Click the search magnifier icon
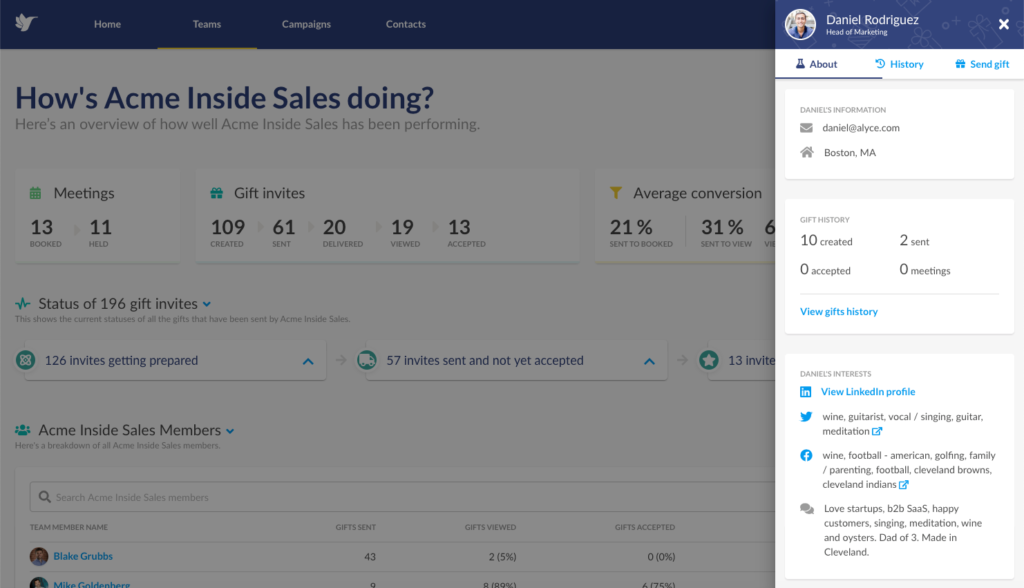Image resolution: width=1024 pixels, height=588 pixels. coord(44,497)
